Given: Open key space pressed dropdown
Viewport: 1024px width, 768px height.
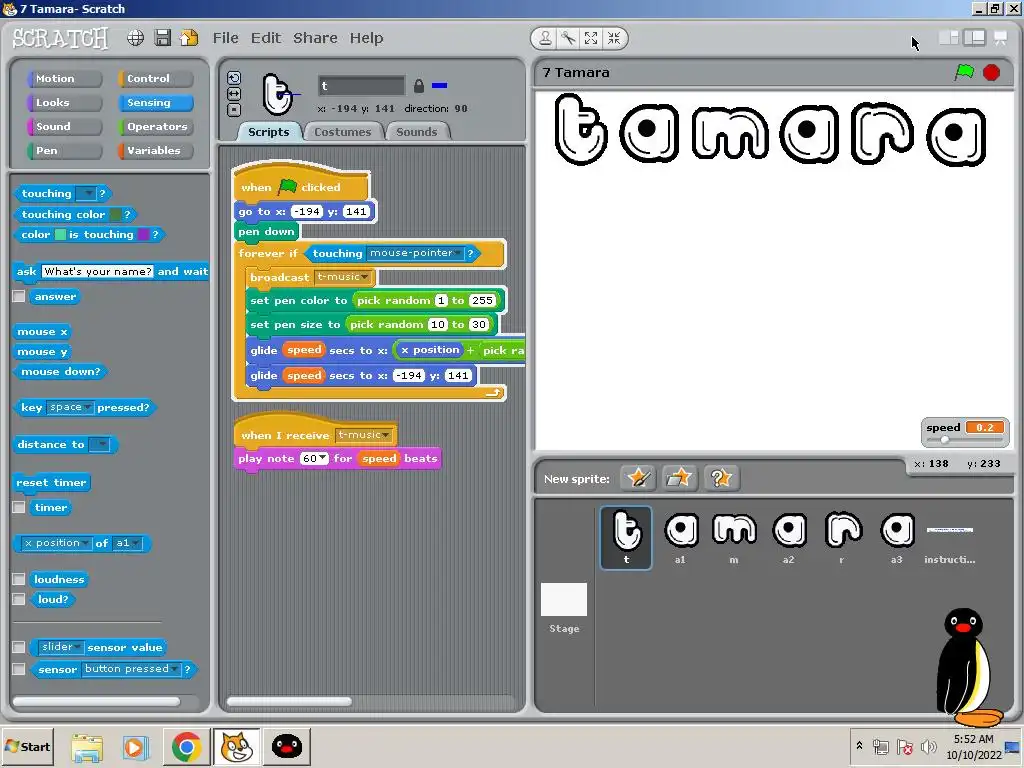Looking at the screenshot, I should pos(71,408).
